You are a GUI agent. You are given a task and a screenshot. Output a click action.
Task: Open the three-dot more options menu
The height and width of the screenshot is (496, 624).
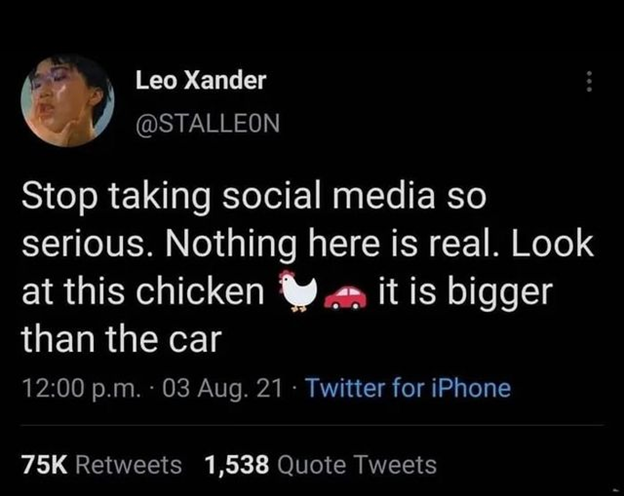590,82
